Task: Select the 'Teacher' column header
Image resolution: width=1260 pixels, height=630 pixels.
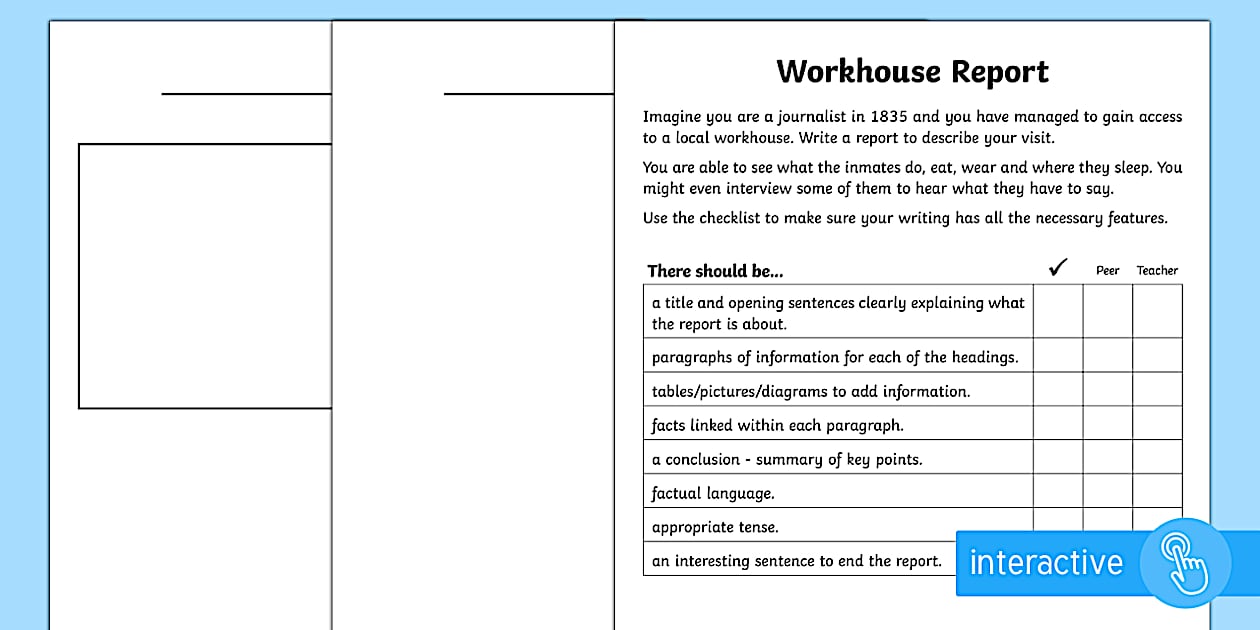Action: tap(1157, 270)
